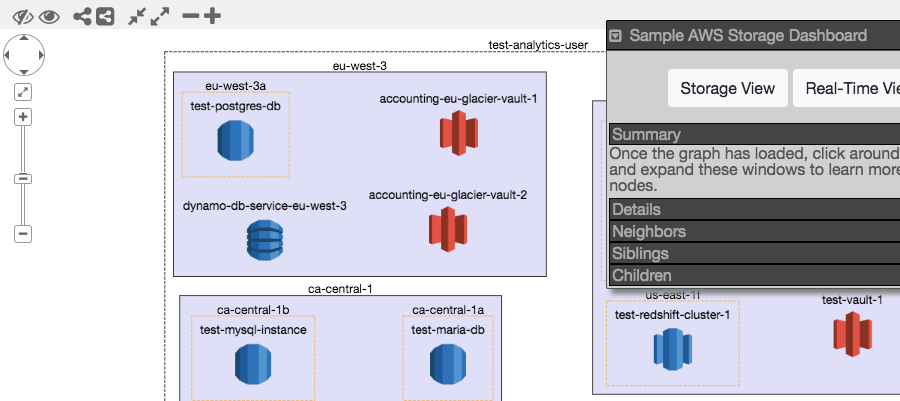Select the test-mysql-instance database icon
Viewport: 900px width, 401px height.
coord(253,364)
